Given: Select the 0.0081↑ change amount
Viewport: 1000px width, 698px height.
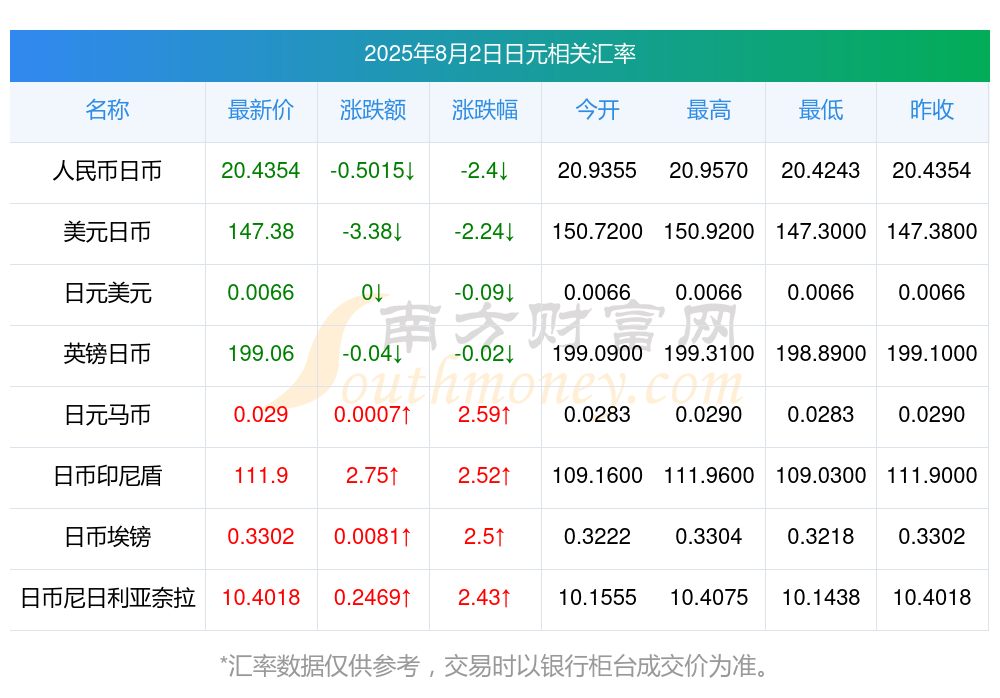Looking at the screenshot, I should (373, 536).
